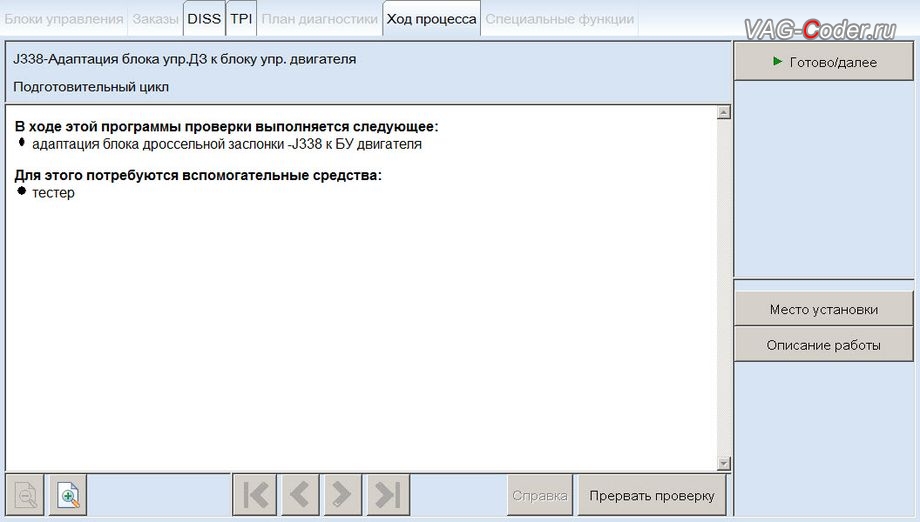Click heading В ходе этой программы проверки
This screenshot has width=920, height=522.
[226, 126]
